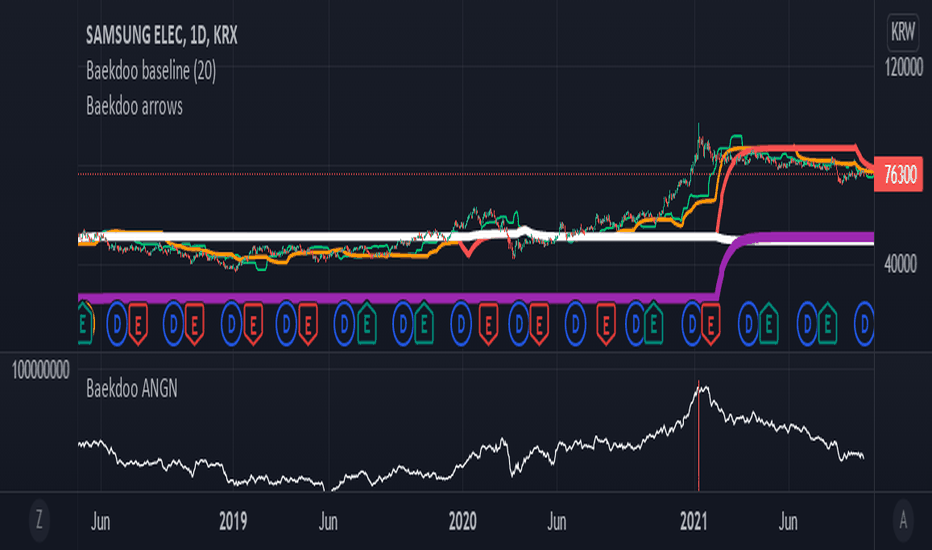Select the Baekdoo arrows indicator legend

pos(134,106)
